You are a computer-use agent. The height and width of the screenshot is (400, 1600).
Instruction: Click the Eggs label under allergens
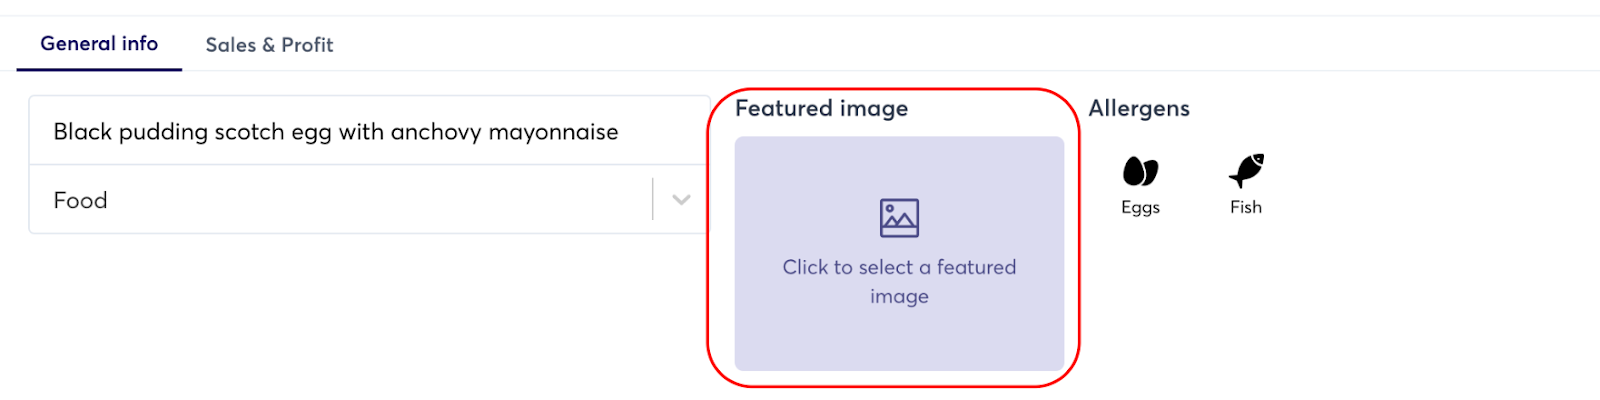click(x=1140, y=207)
